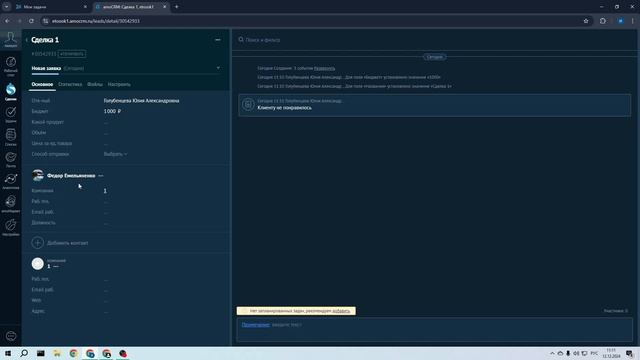Open the browser extensions puzzle icon
Screen dimensions: 640x360
click(x=603, y=21)
